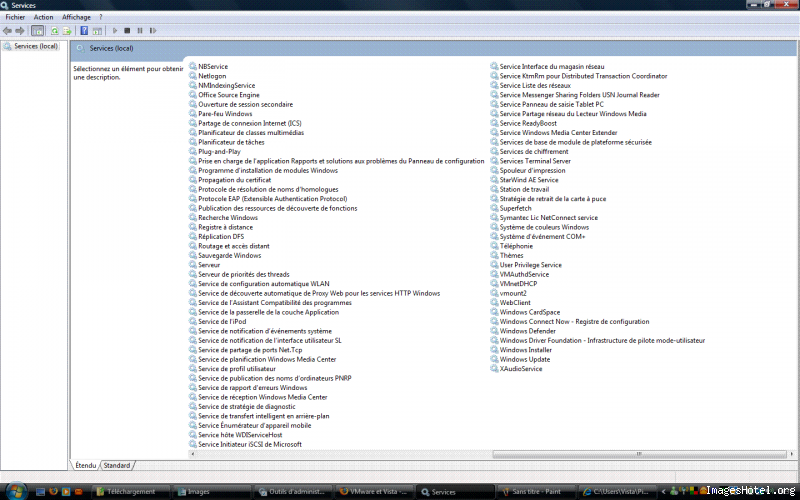800x500 pixels.
Task: Click the Back arrow in the toolbar
Action: (x=8, y=31)
